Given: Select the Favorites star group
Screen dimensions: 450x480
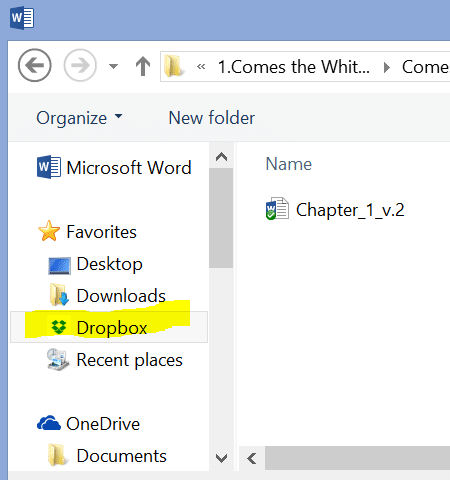Looking at the screenshot, I should (x=87, y=231).
